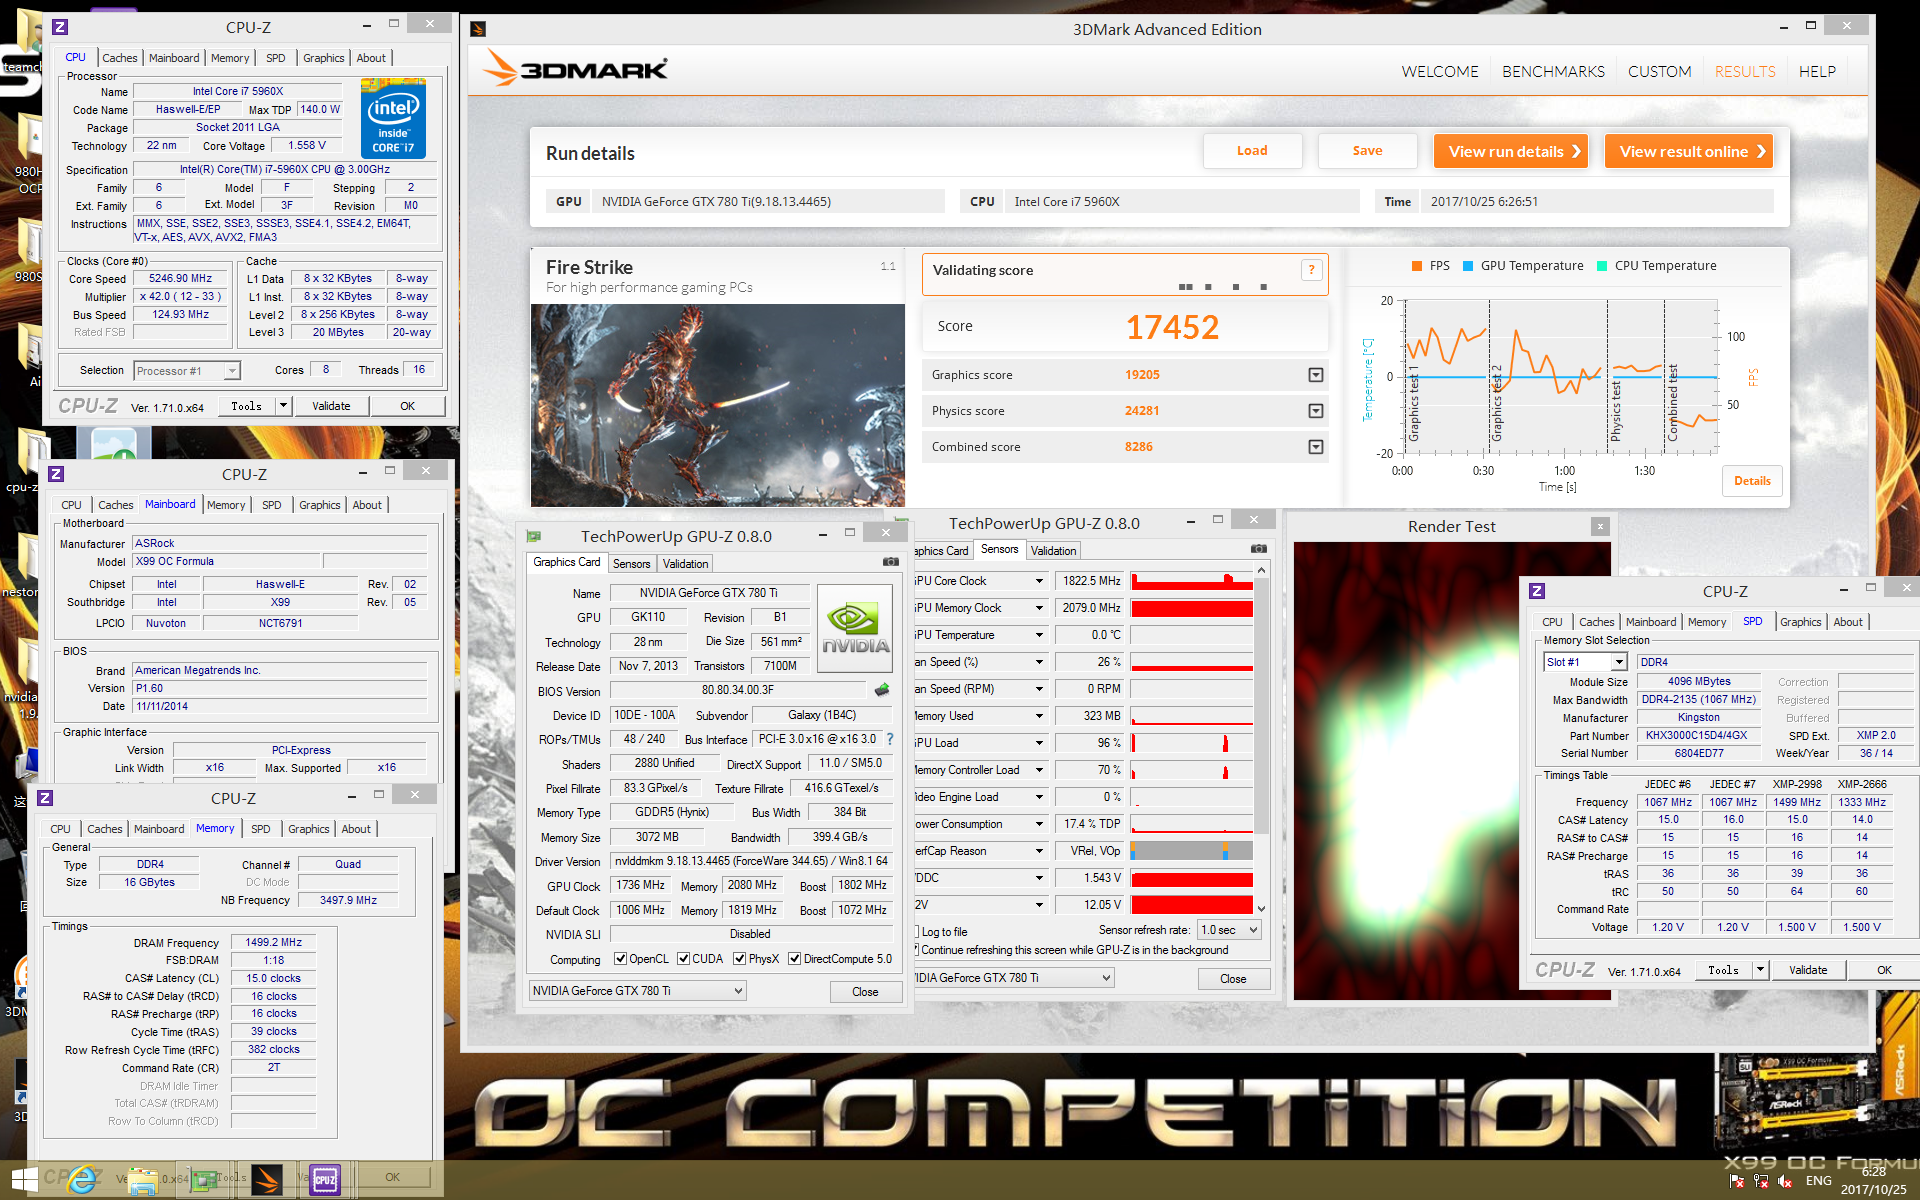Viewport: 1920px width, 1200px height.
Task: Toggle the DirectCompute 5.0 checkbox
Action: coord(794,958)
